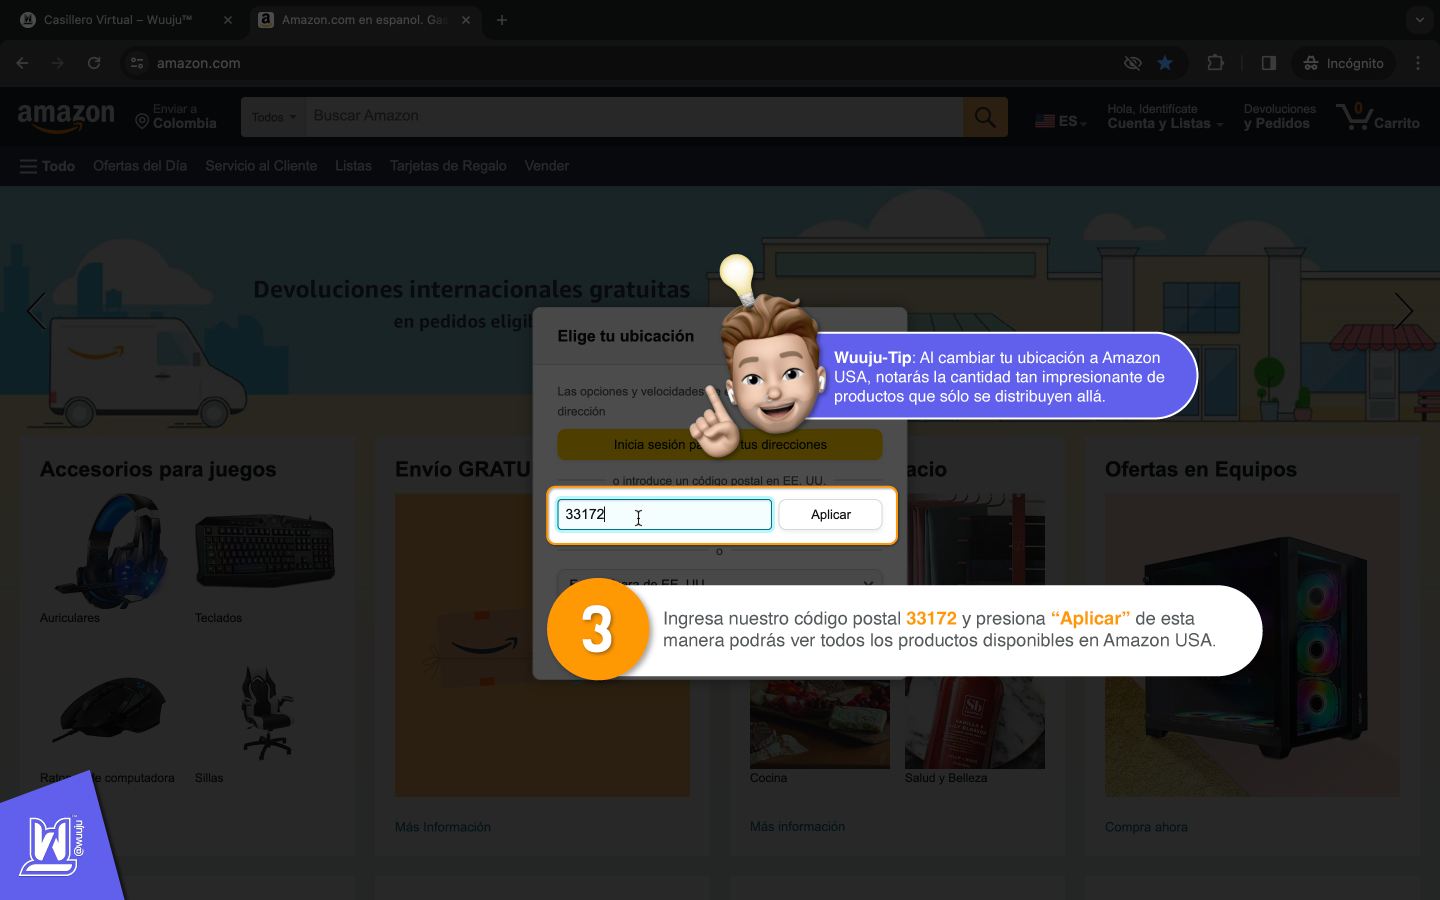
Task: Open the browser extensions puzzle icon
Action: coord(1215,63)
